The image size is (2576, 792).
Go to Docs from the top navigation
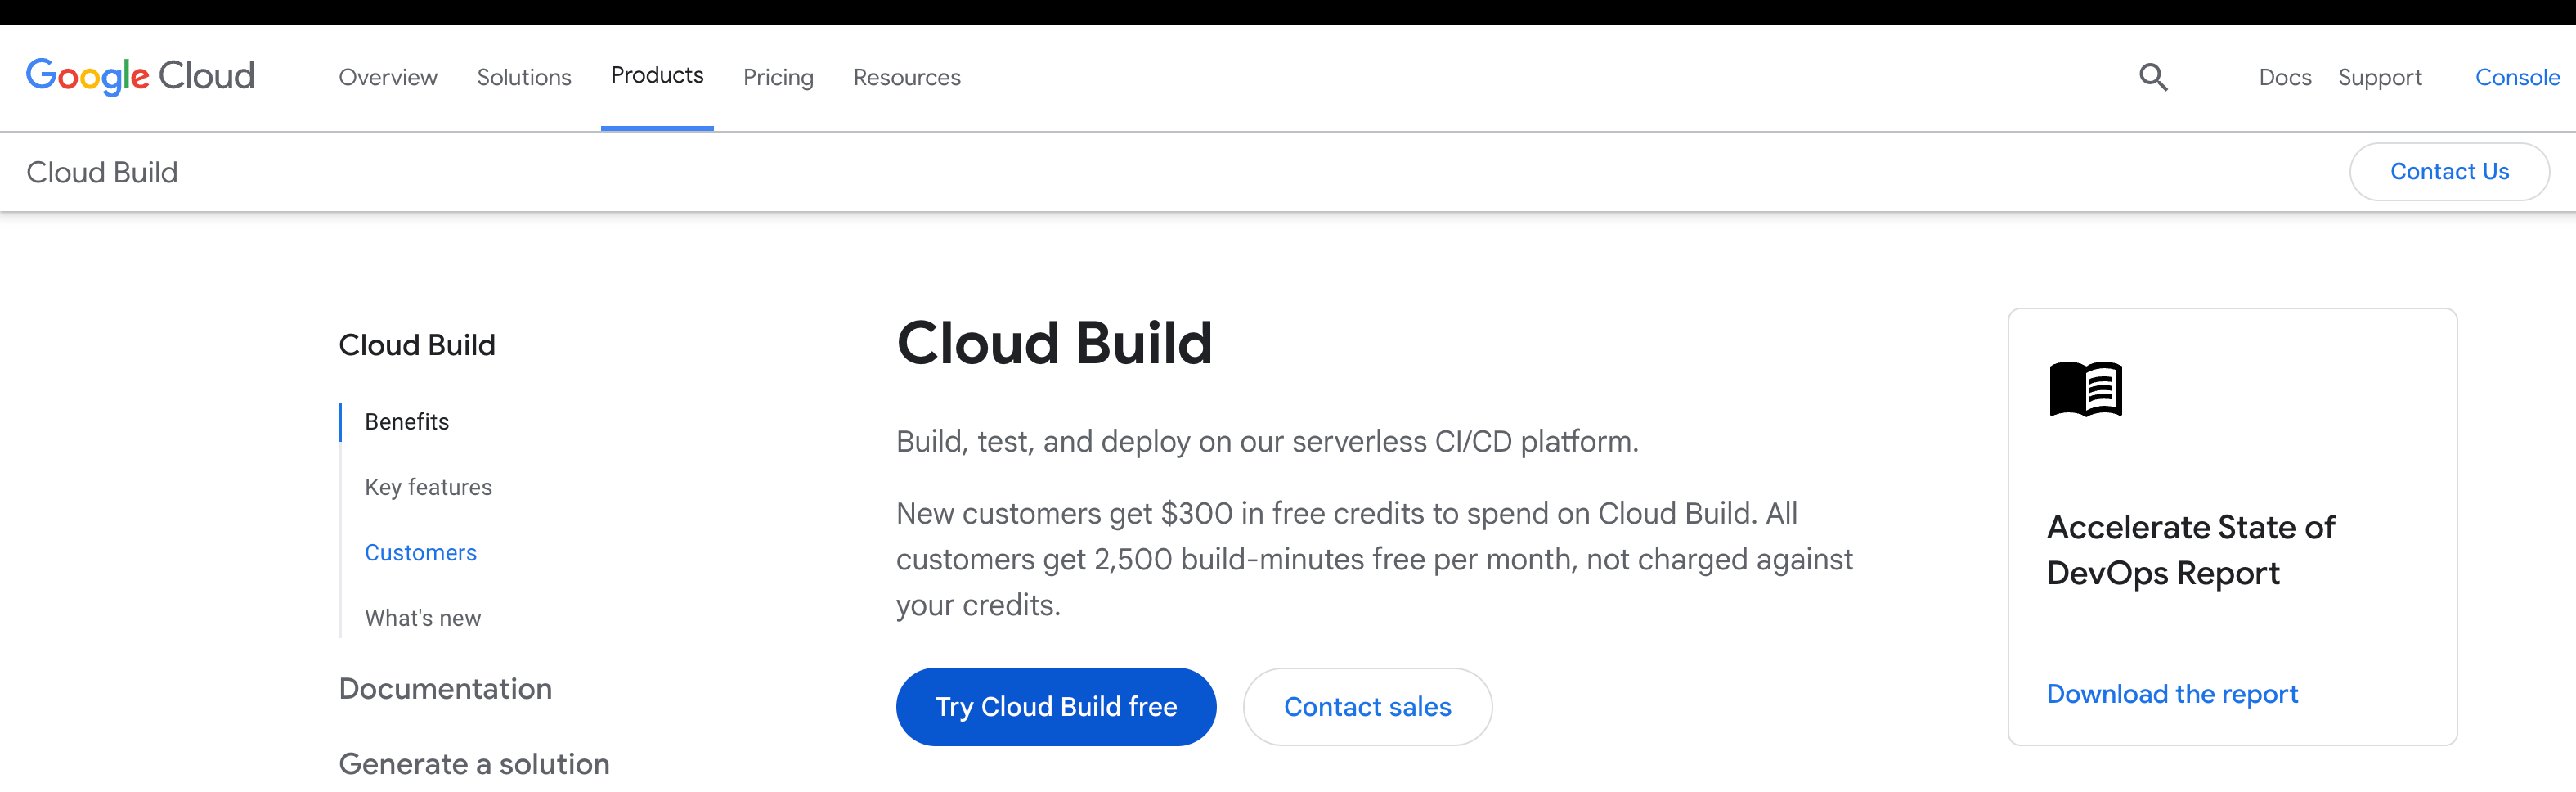coord(2285,77)
